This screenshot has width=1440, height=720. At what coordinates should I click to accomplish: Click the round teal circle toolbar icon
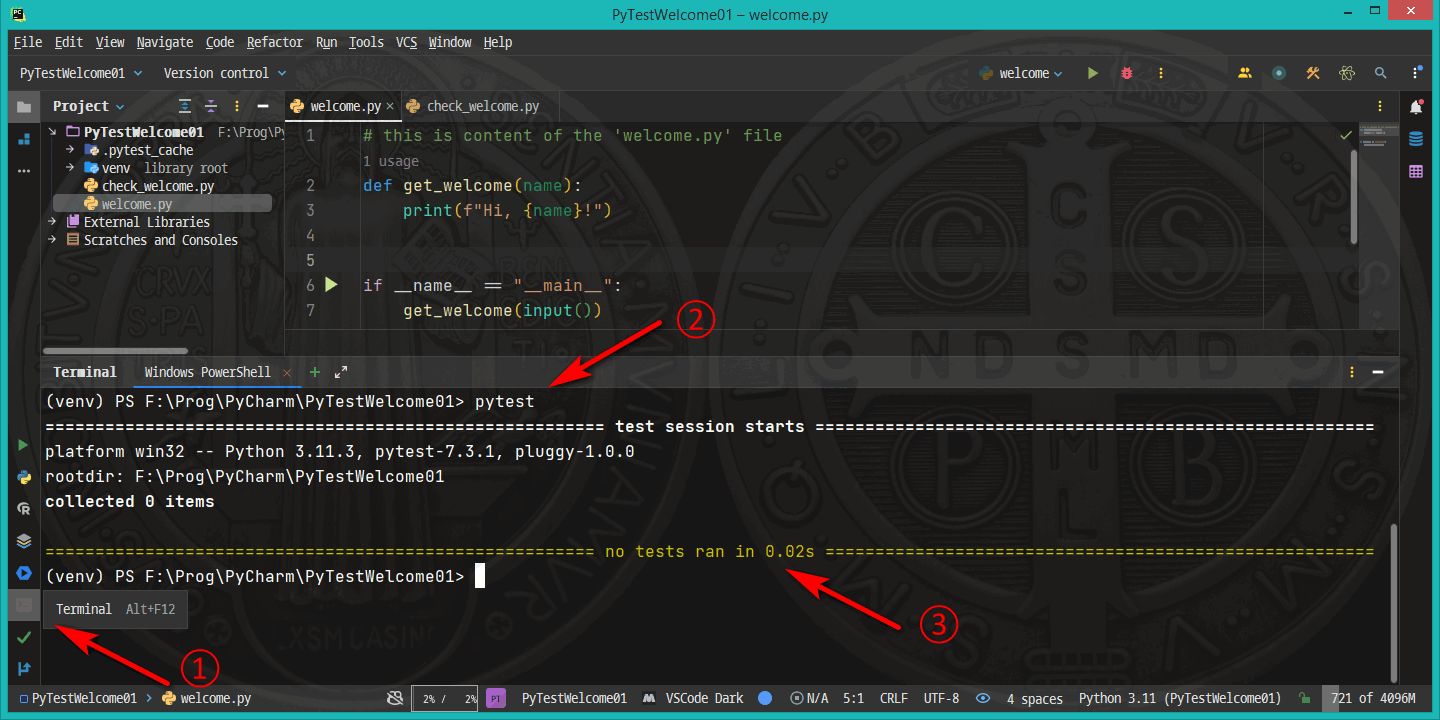(1279, 73)
